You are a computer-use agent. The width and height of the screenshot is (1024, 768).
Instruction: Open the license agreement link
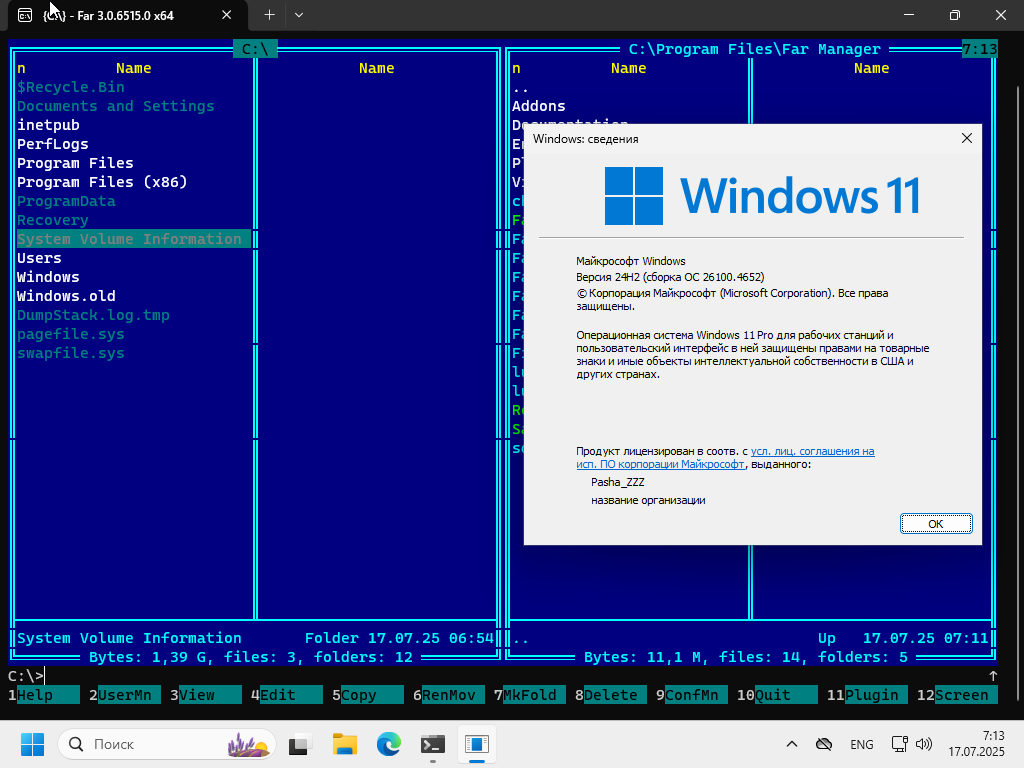pos(812,452)
